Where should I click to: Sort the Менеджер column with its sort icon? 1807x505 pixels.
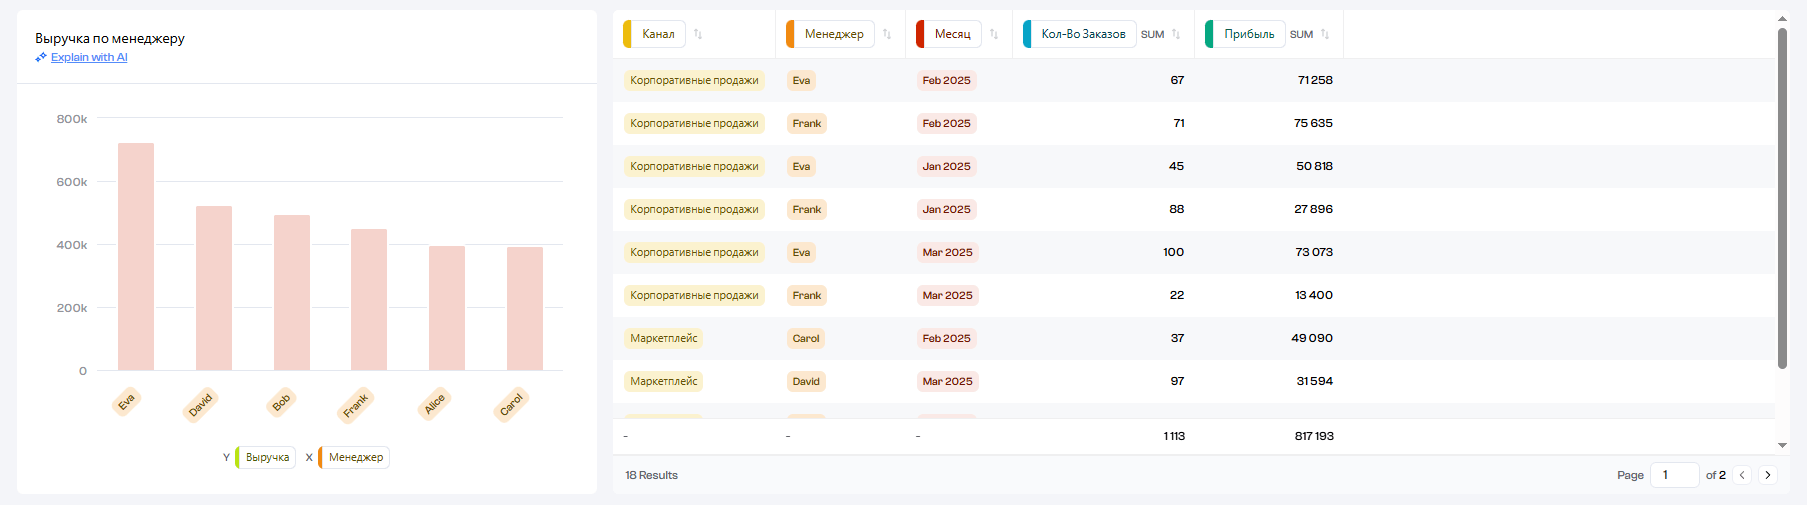[887, 34]
